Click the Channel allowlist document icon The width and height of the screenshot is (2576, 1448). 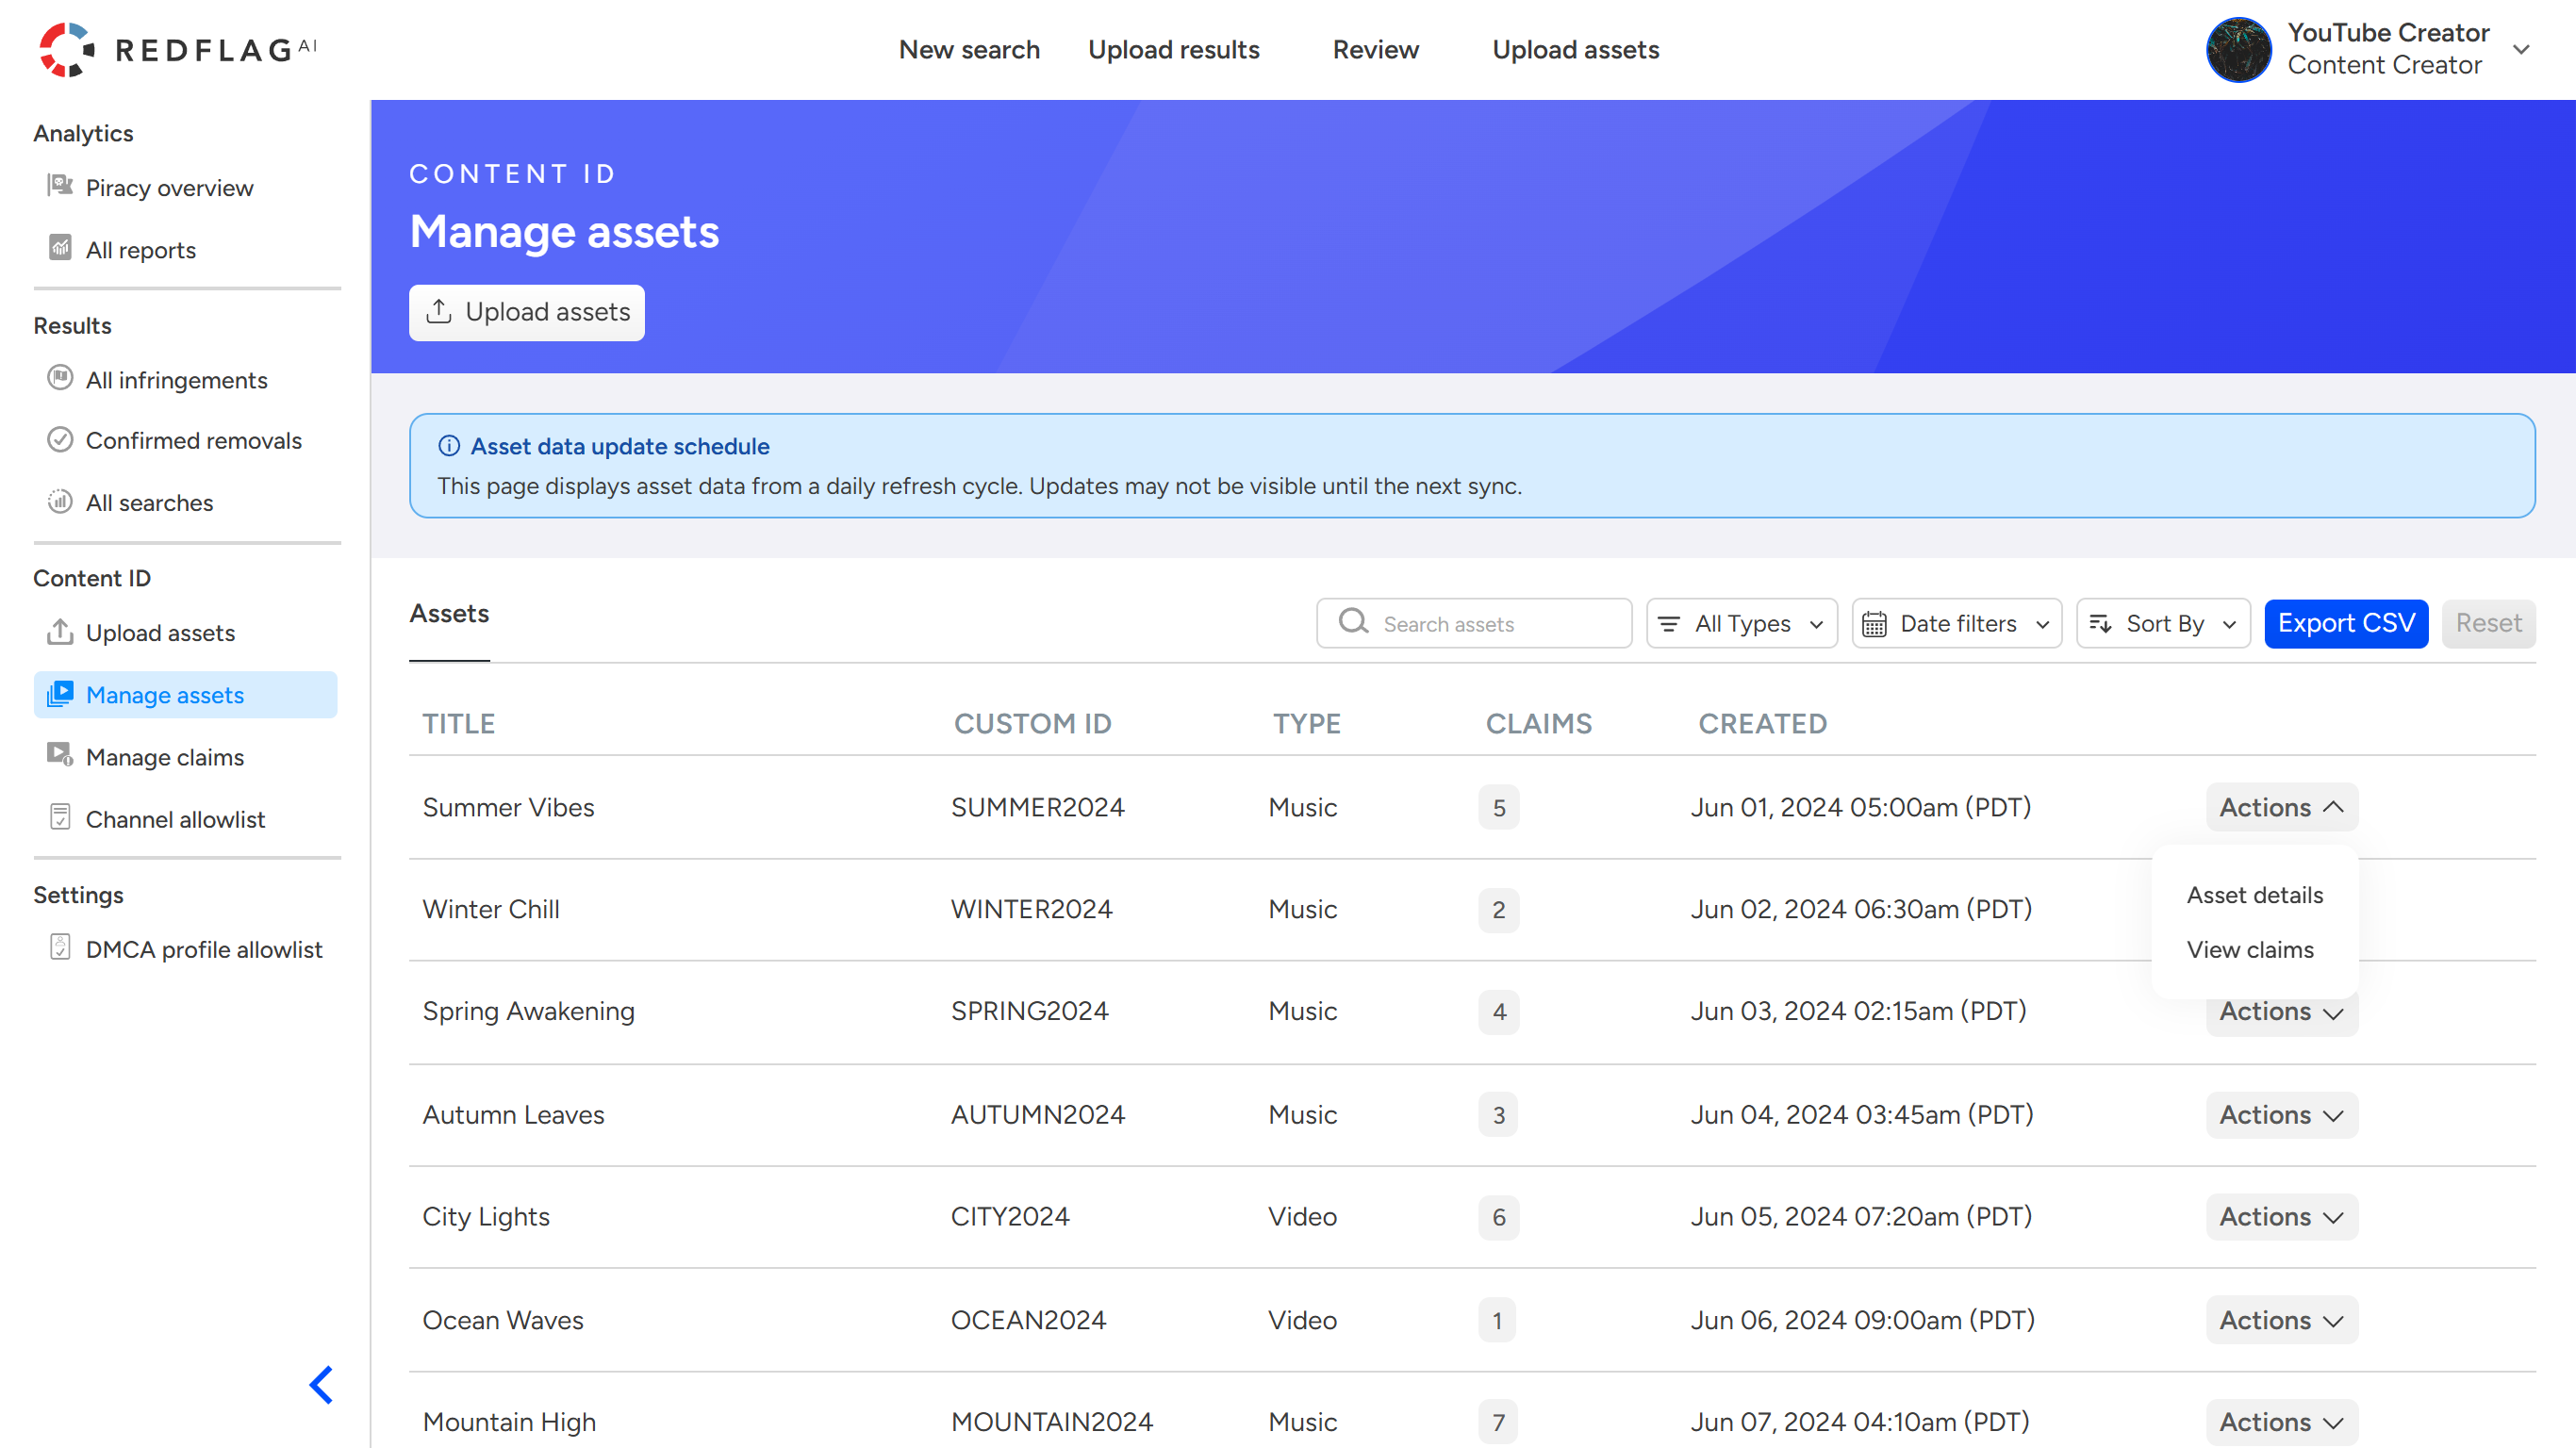tap(60, 818)
